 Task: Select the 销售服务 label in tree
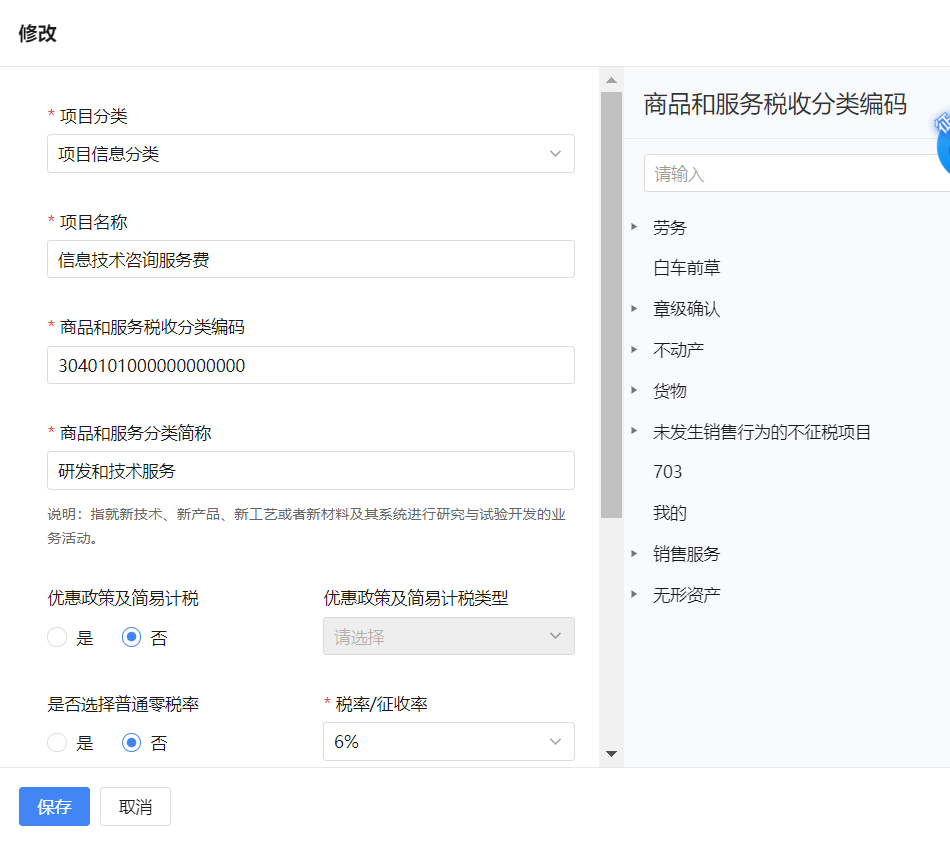(x=686, y=554)
